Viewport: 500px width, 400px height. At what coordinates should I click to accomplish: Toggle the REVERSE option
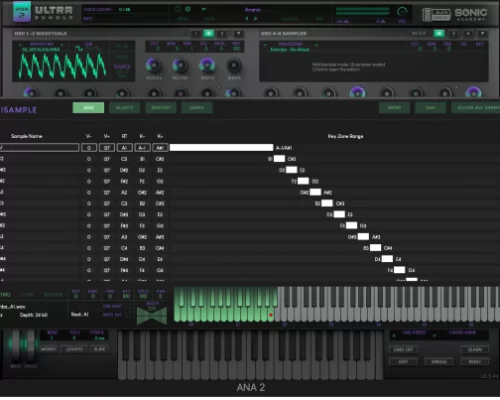point(53,295)
